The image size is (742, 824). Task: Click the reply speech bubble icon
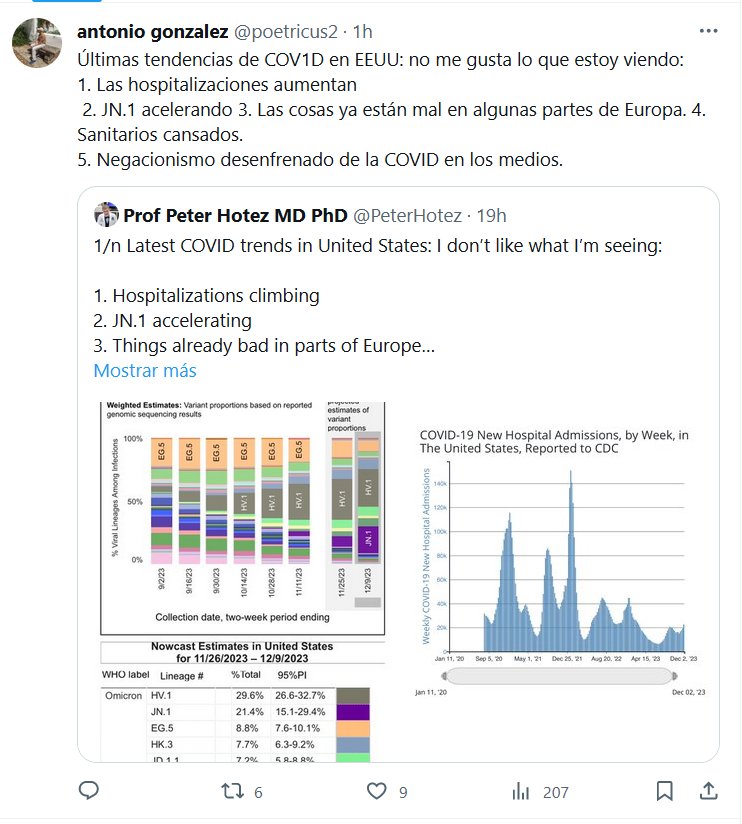tap(89, 791)
